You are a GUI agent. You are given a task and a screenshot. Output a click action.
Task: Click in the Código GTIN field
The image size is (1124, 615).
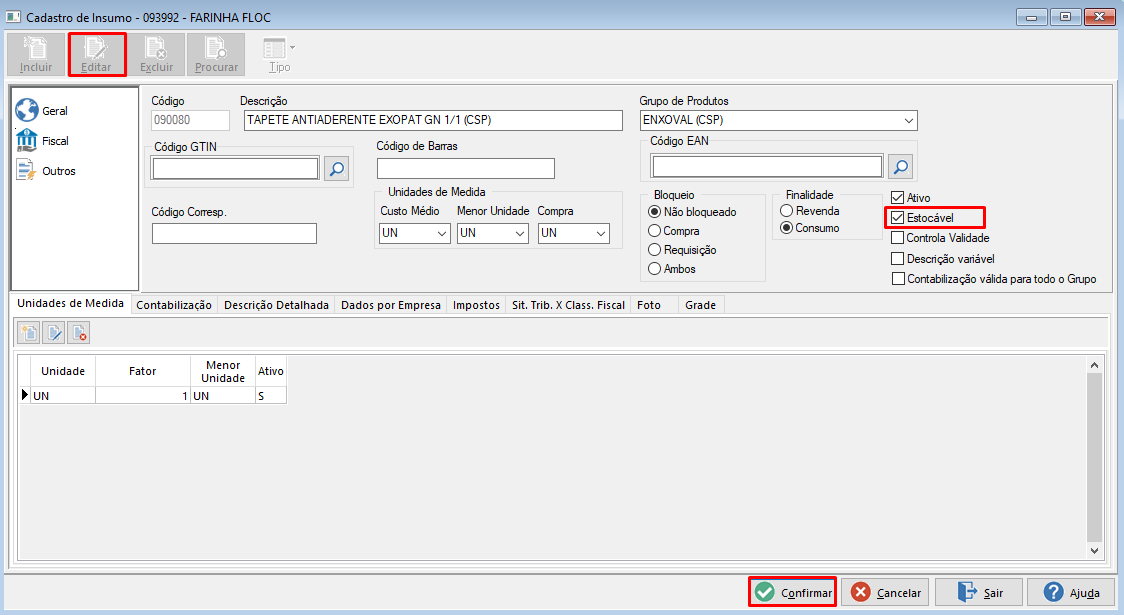[235, 168]
